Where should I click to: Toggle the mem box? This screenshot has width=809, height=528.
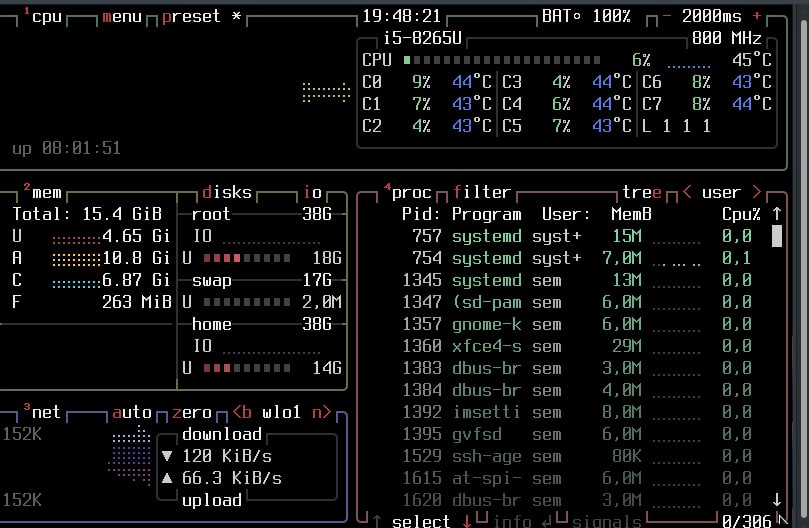point(43,192)
